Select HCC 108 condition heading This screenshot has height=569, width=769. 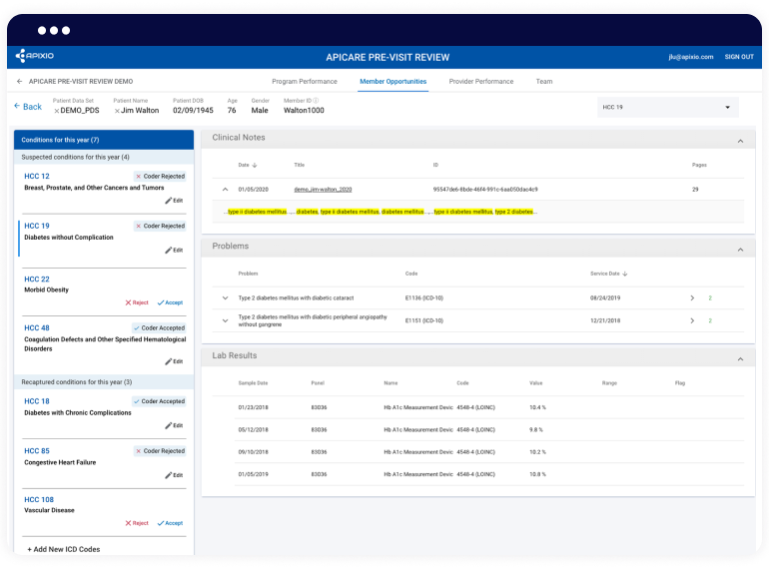tap(39, 499)
